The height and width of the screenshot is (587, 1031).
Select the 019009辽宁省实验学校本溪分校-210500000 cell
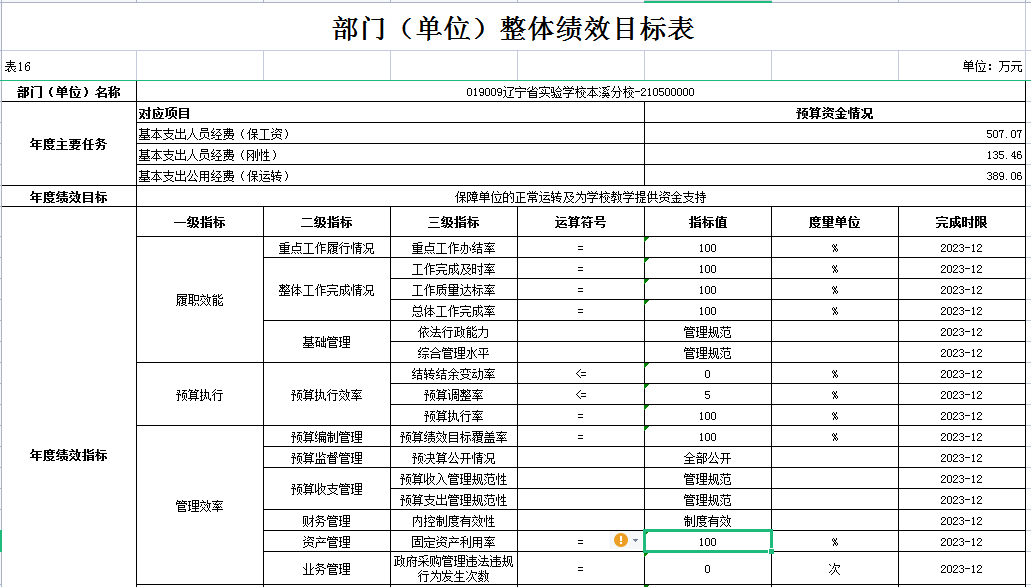581,92
